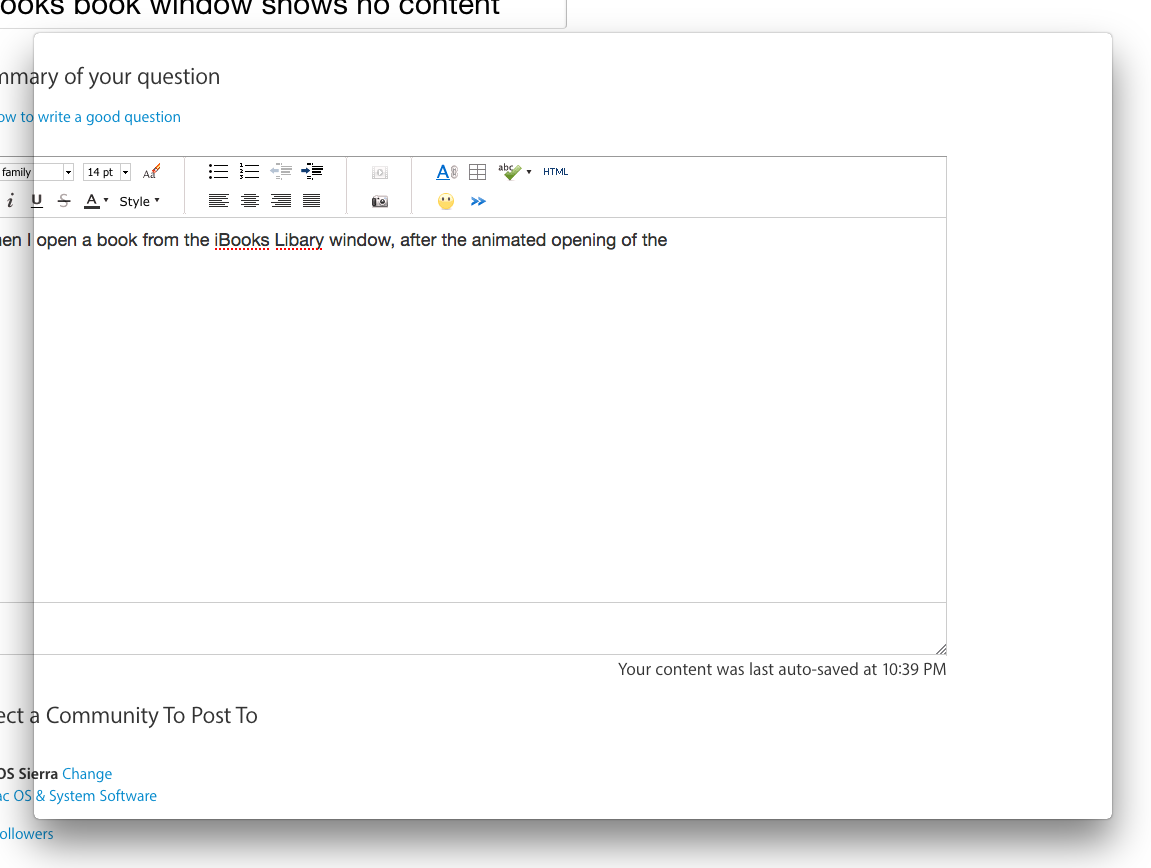The image size is (1151, 868).
Task: Open Mac OS & System Software link
Action: [x=79, y=795]
